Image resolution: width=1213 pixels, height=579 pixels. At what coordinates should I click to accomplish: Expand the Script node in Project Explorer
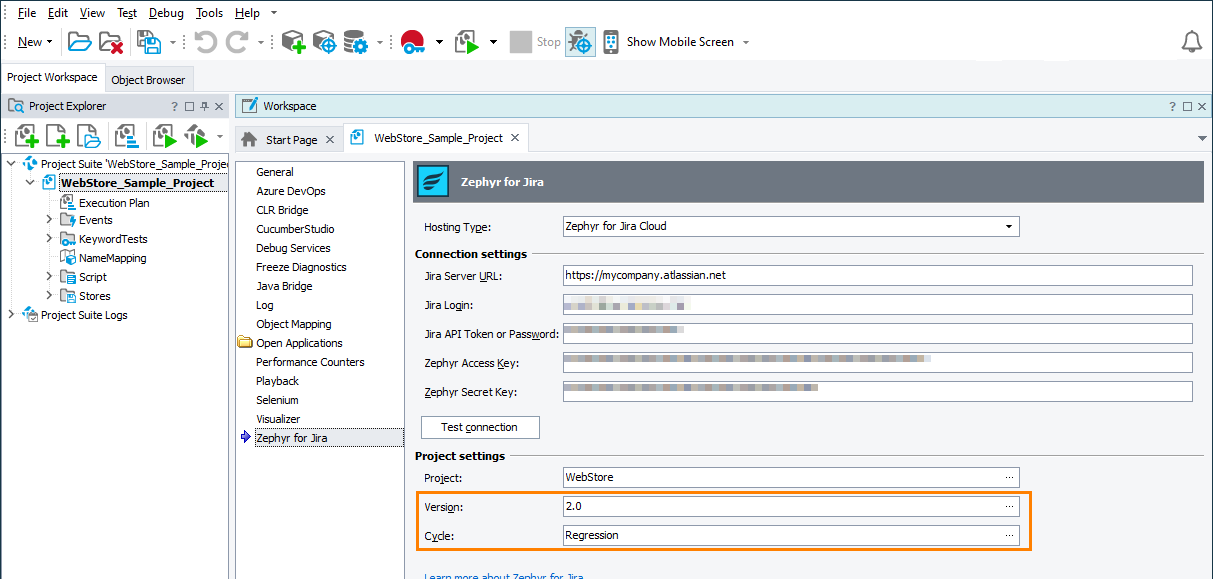coord(49,276)
